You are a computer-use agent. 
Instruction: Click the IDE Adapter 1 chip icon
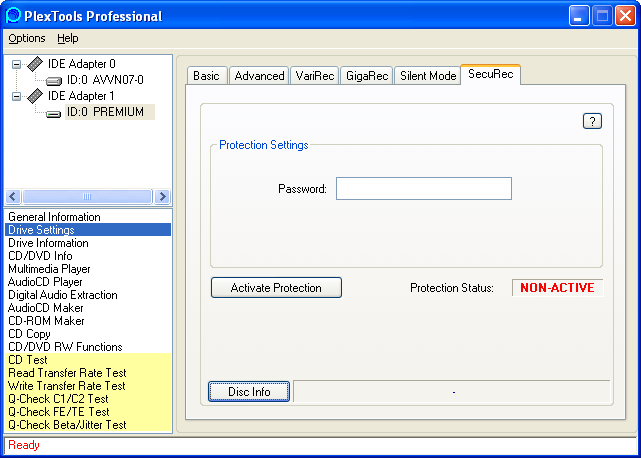coord(35,96)
